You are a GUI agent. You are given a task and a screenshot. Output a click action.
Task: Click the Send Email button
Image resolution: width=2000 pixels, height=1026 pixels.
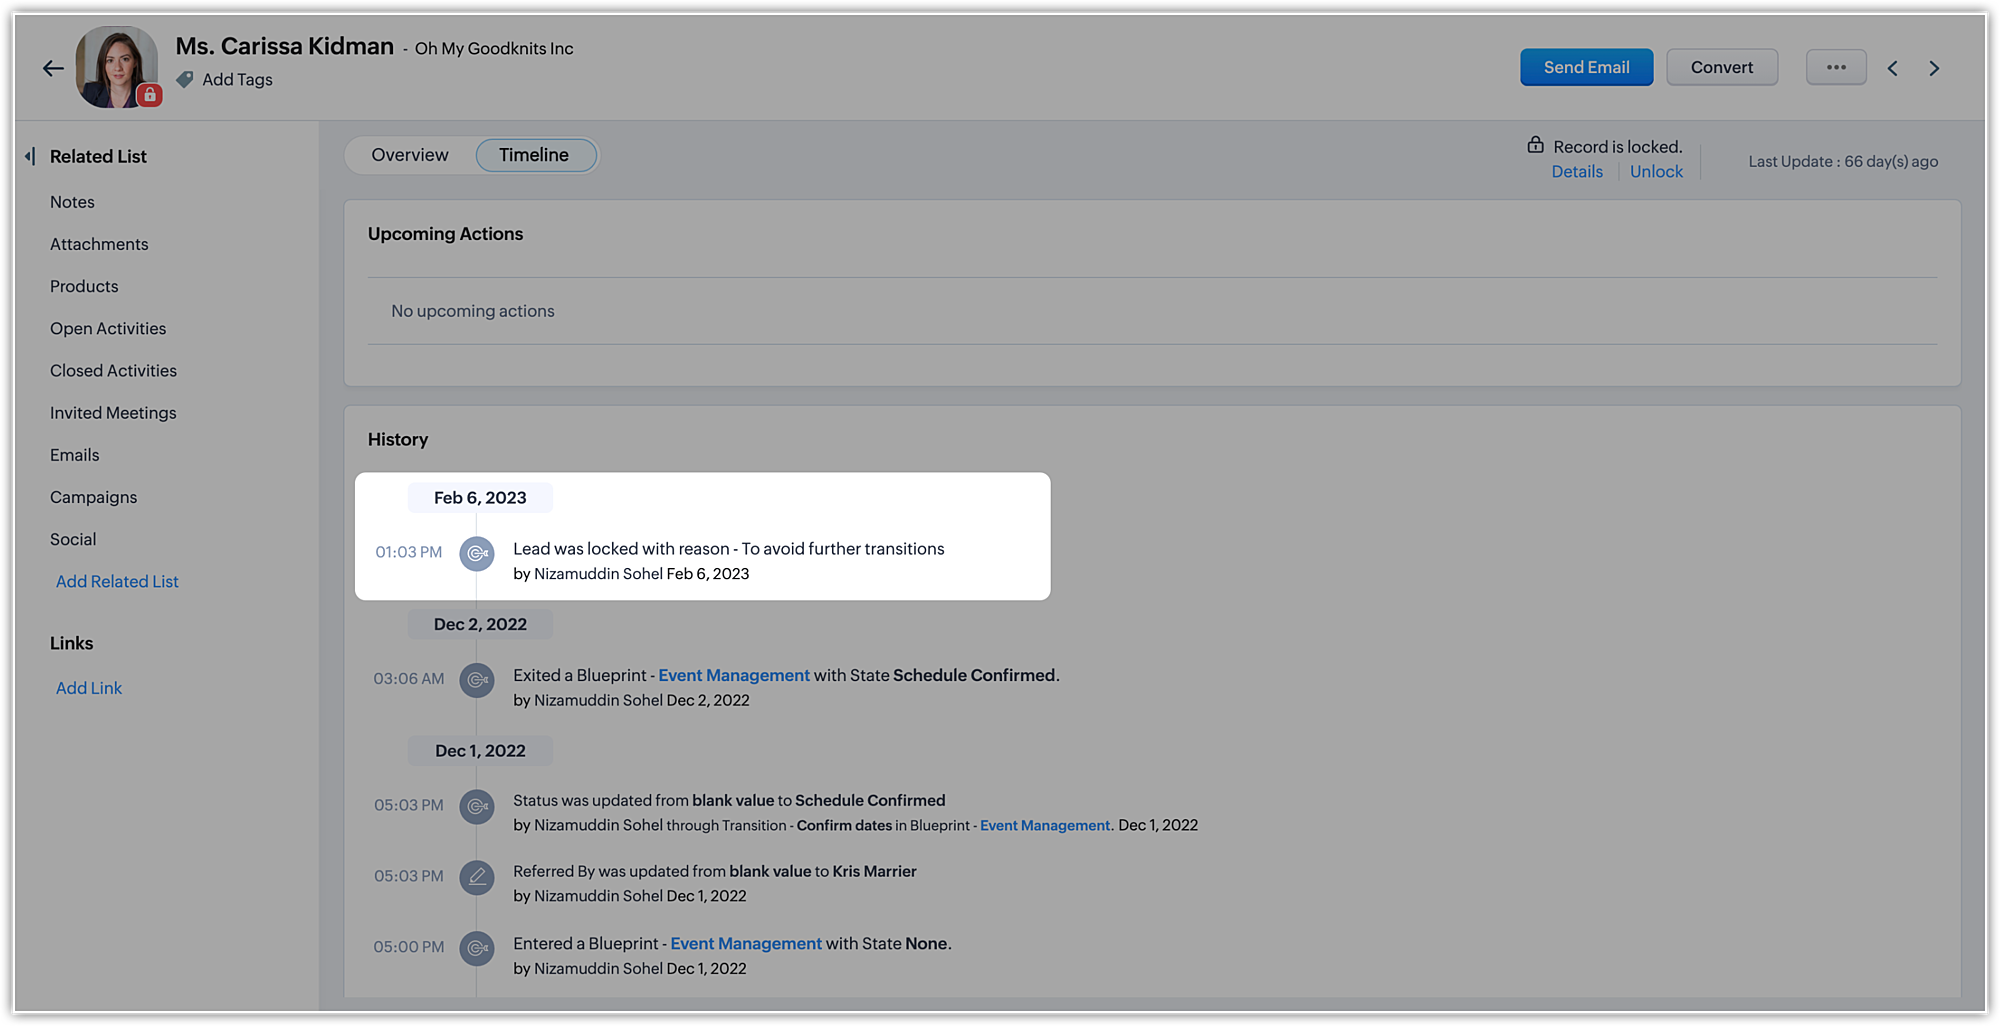click(x=1586, y=67)
